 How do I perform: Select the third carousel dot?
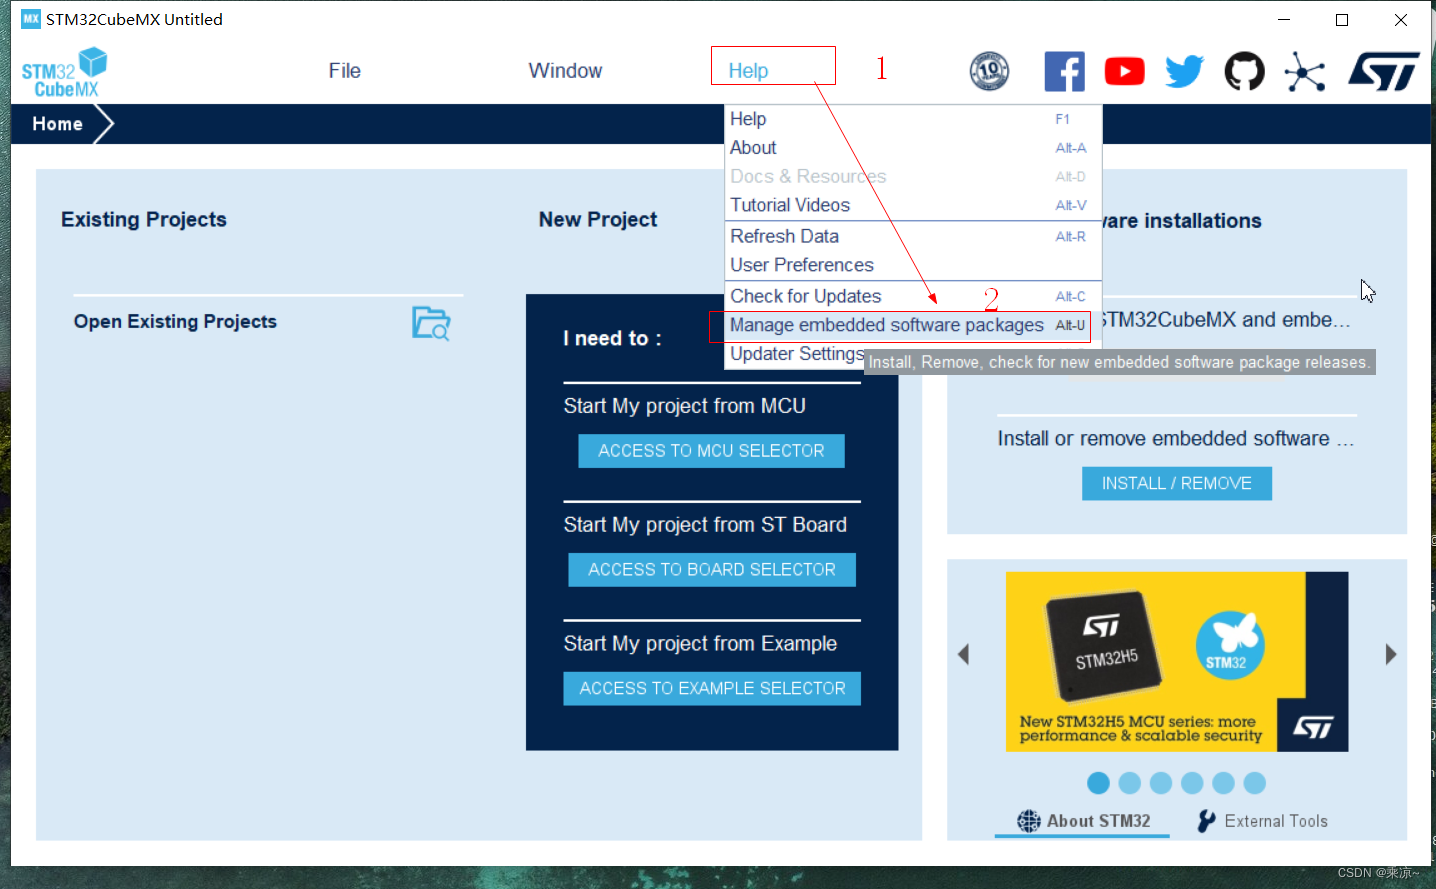(1161, 783)
